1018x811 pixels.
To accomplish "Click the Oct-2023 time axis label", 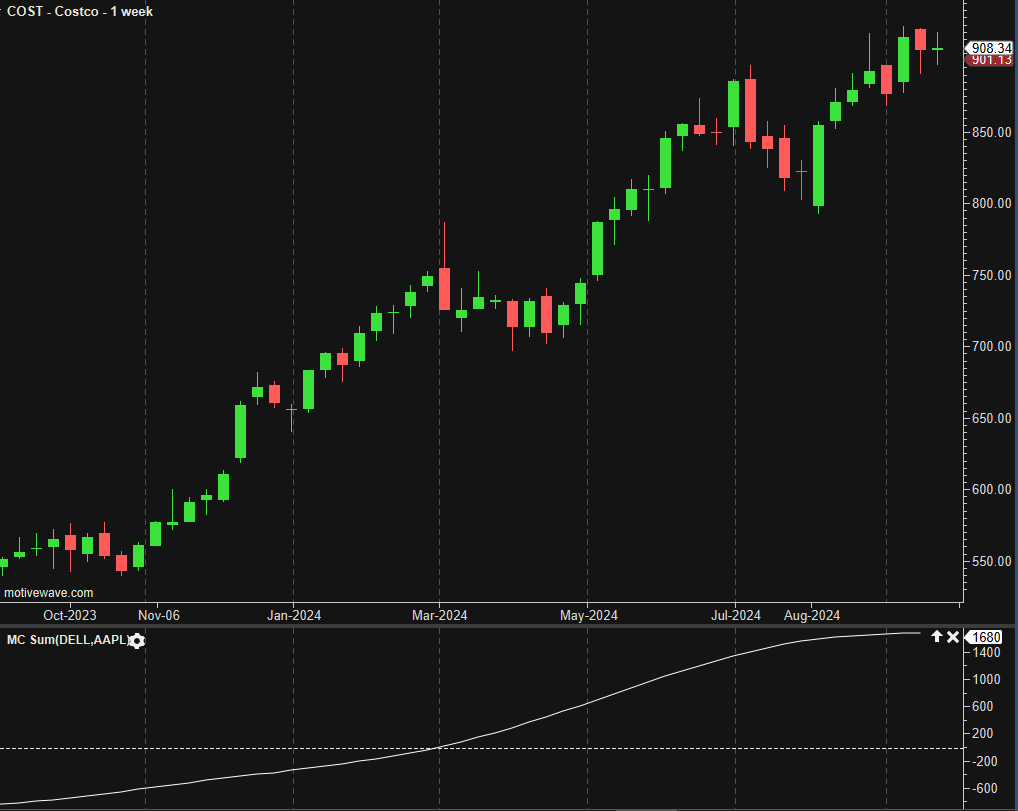I will tap(69, 615).
